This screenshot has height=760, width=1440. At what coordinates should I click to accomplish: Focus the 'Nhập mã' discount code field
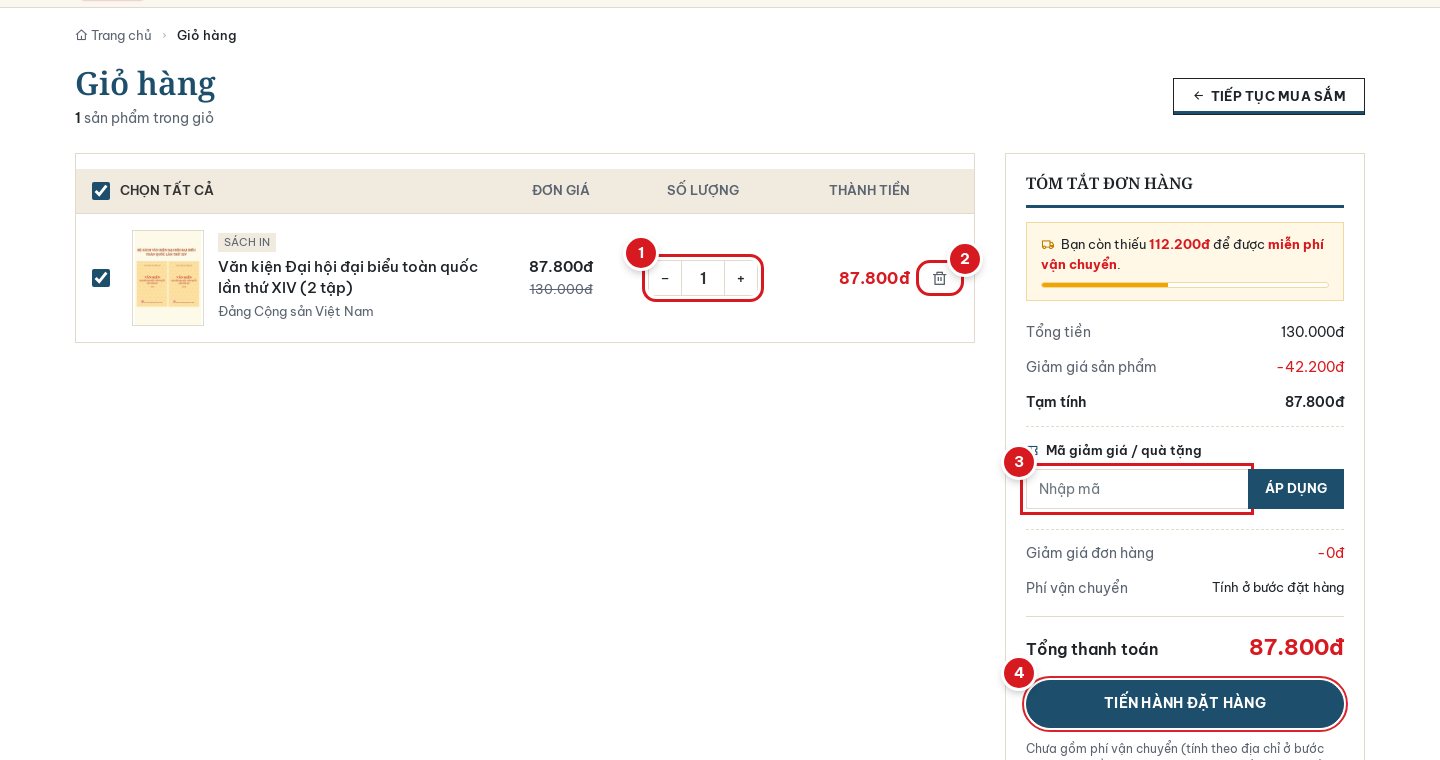(x=1137, y=489)
